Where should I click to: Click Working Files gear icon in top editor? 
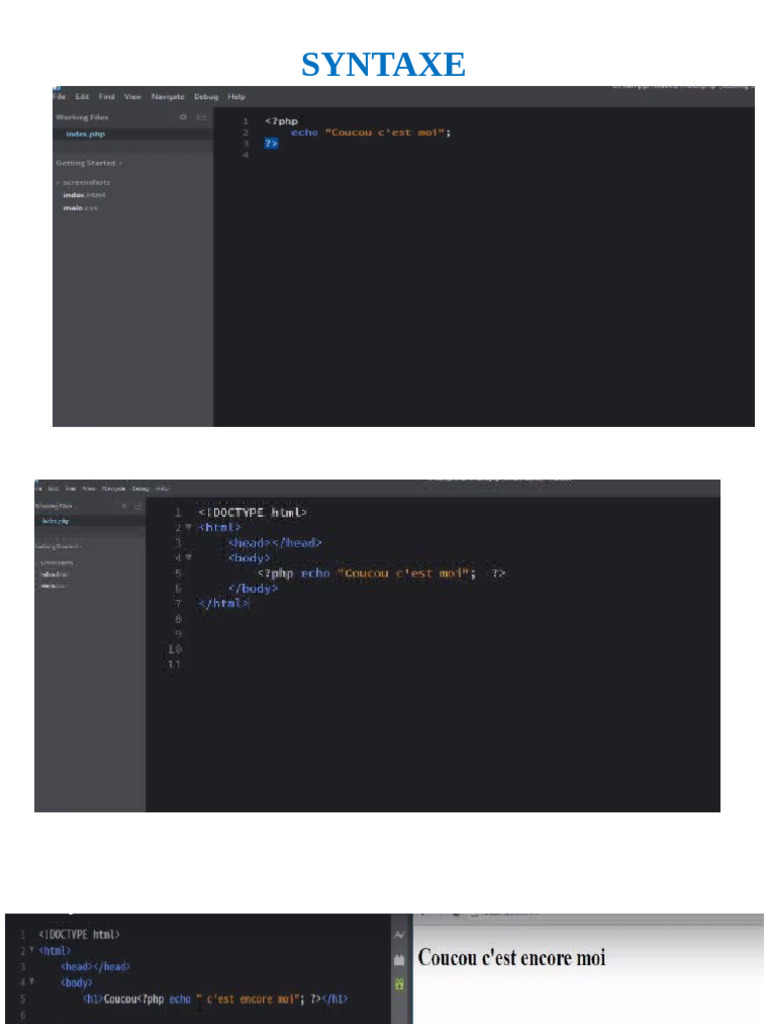coord(183,117)
